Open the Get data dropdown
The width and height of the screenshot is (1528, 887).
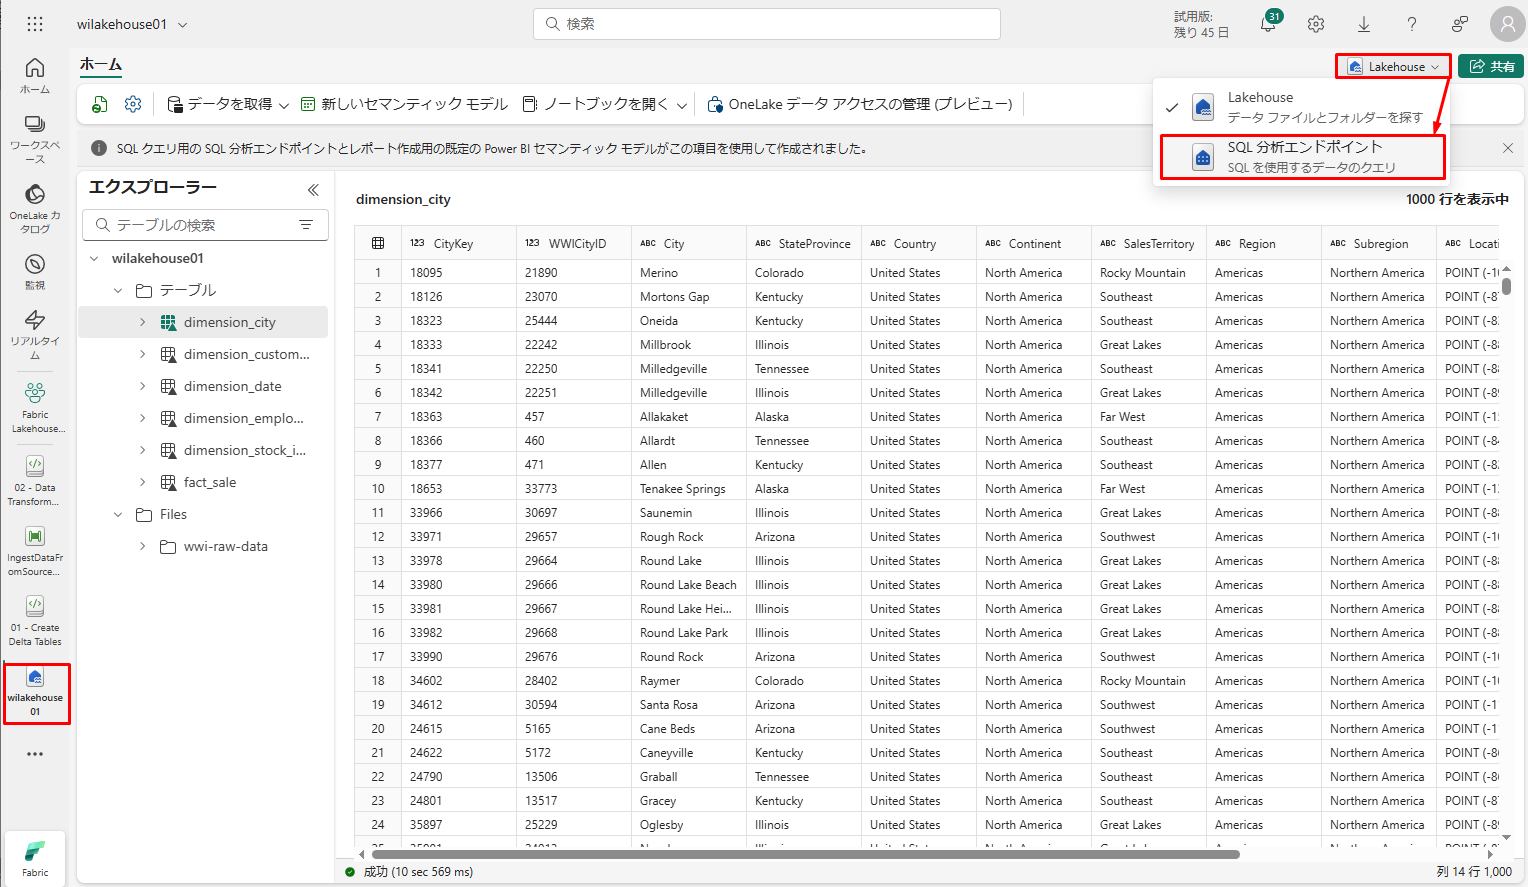coord(228,104)
